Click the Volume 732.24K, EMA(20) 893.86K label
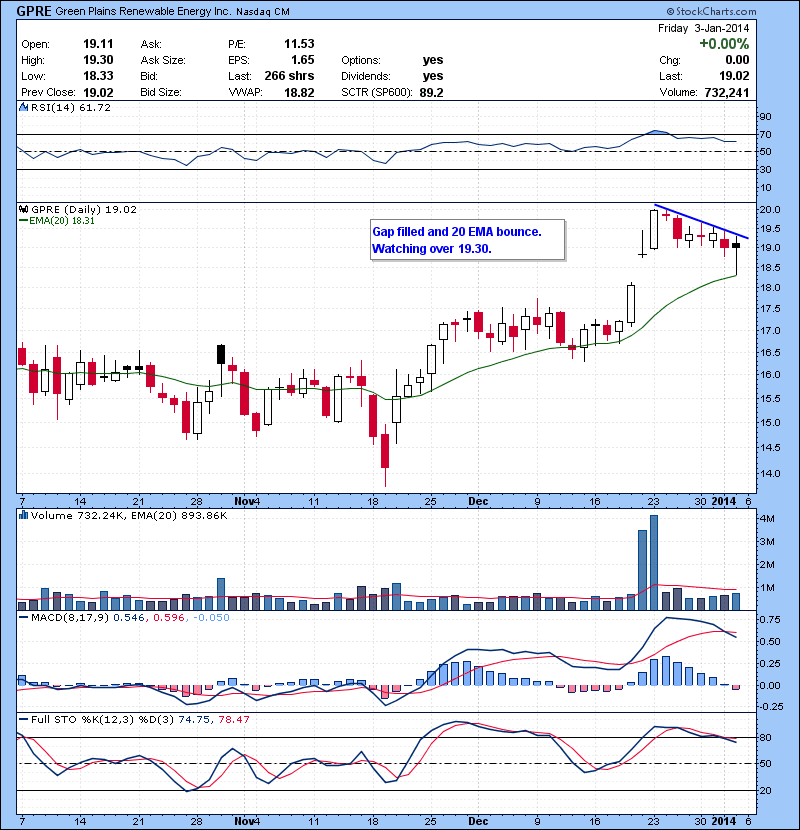 pyautogui.click(x=129, y=515)
